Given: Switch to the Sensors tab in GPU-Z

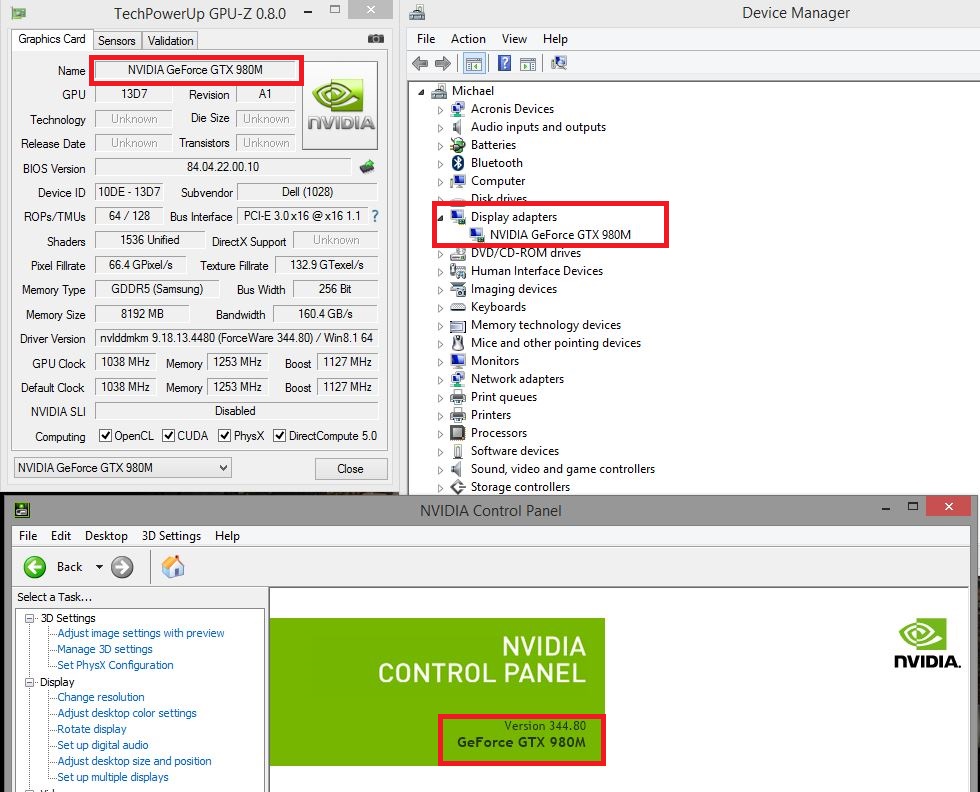Looking at the screenshot, I should pos(117,41).
